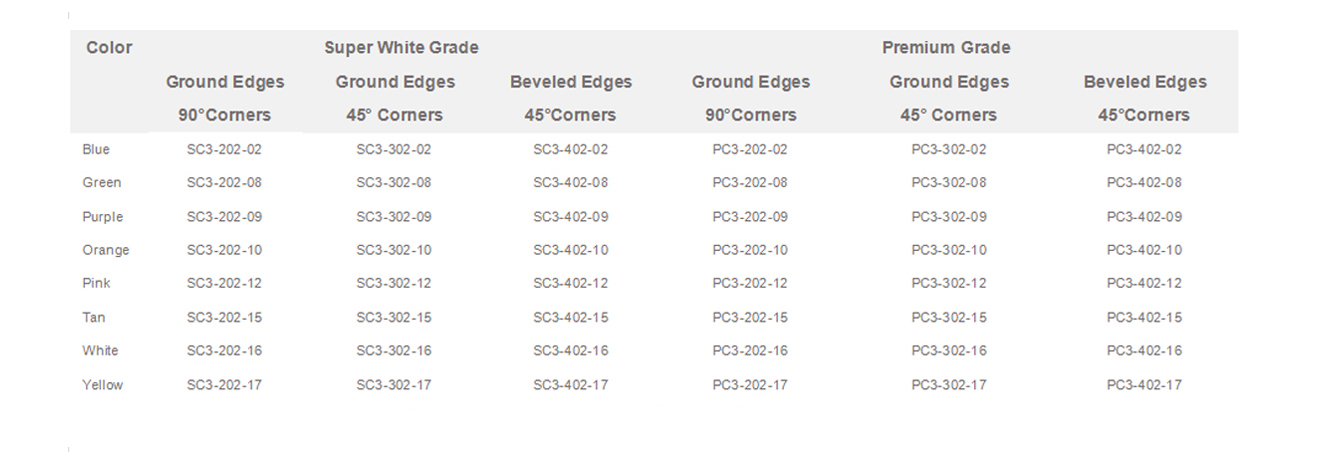This screenshot has height=452, width=1332.
Task: Click the Premium Grade header
Action: coord(946,48)
